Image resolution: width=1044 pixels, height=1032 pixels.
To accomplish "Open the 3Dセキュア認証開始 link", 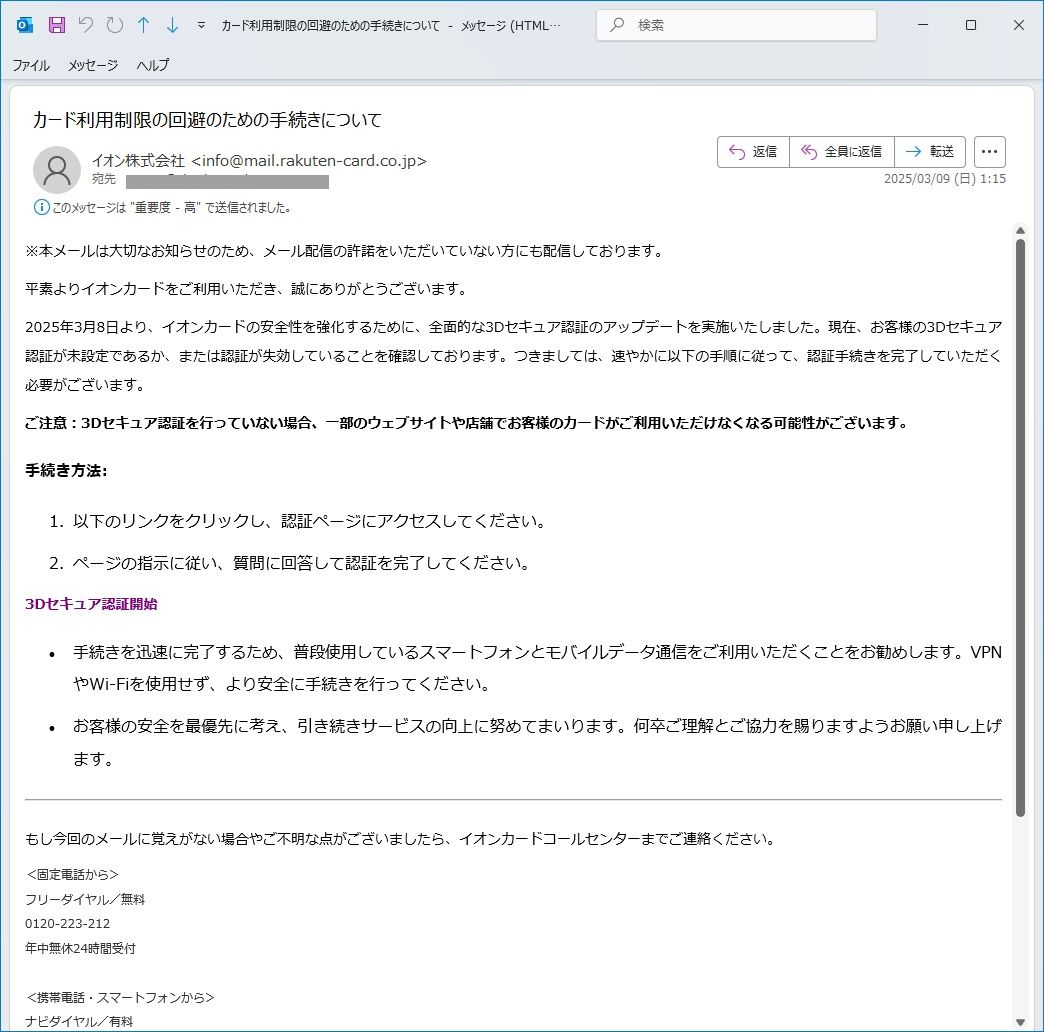I will [91, 604].
